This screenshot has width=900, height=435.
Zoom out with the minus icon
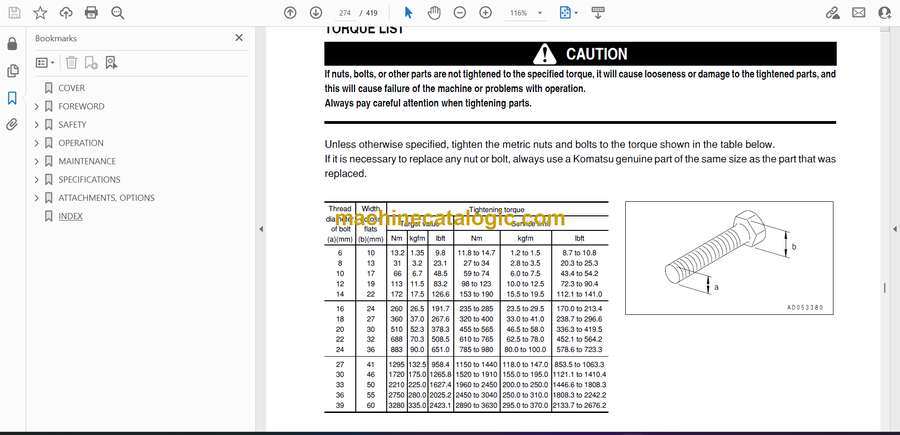pyautogui.click(x=460, y=13)
